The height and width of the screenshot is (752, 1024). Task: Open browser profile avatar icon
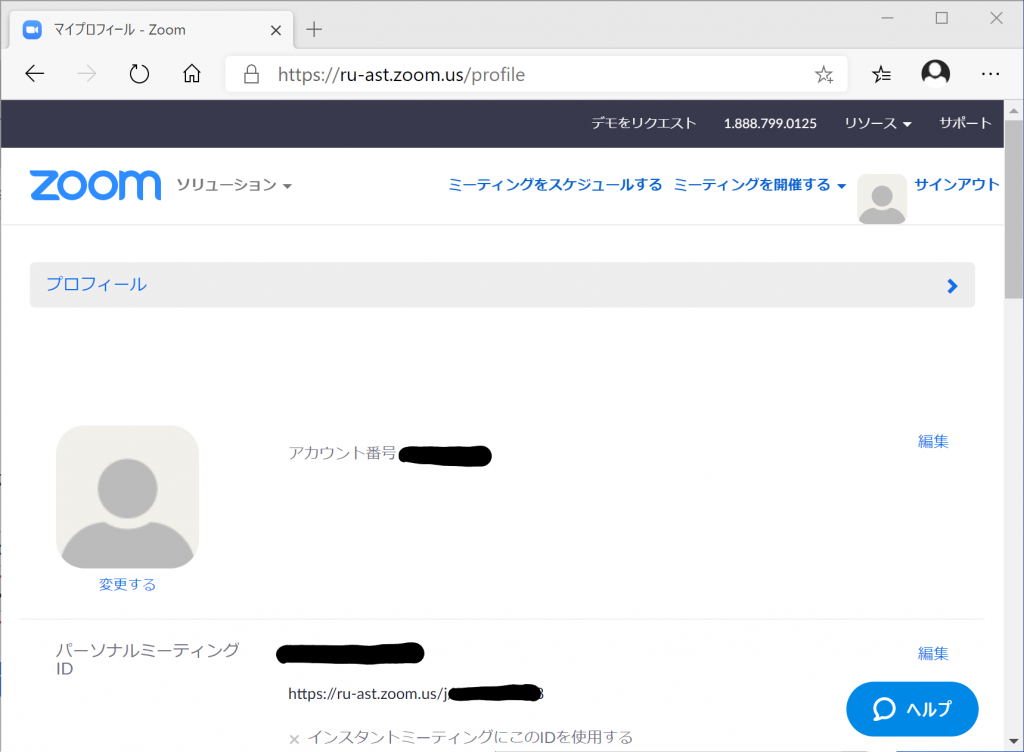point(935,73)
